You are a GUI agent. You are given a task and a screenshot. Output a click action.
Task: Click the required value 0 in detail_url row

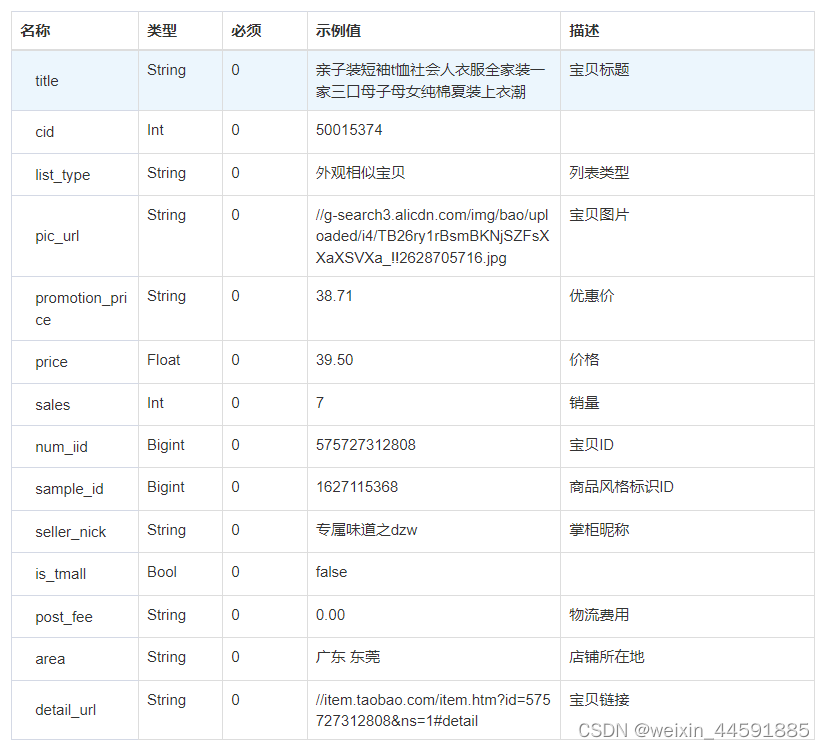pyautogui.click(x=235, y=700)
